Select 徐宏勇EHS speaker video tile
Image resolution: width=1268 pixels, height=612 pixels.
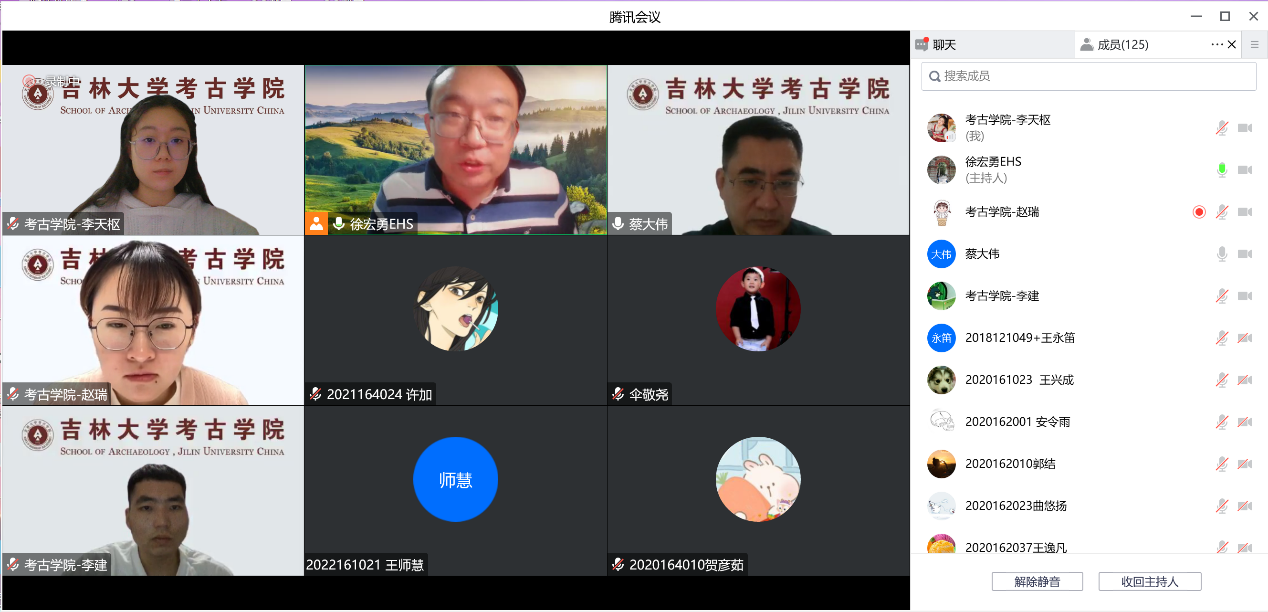tap(456, 150)
